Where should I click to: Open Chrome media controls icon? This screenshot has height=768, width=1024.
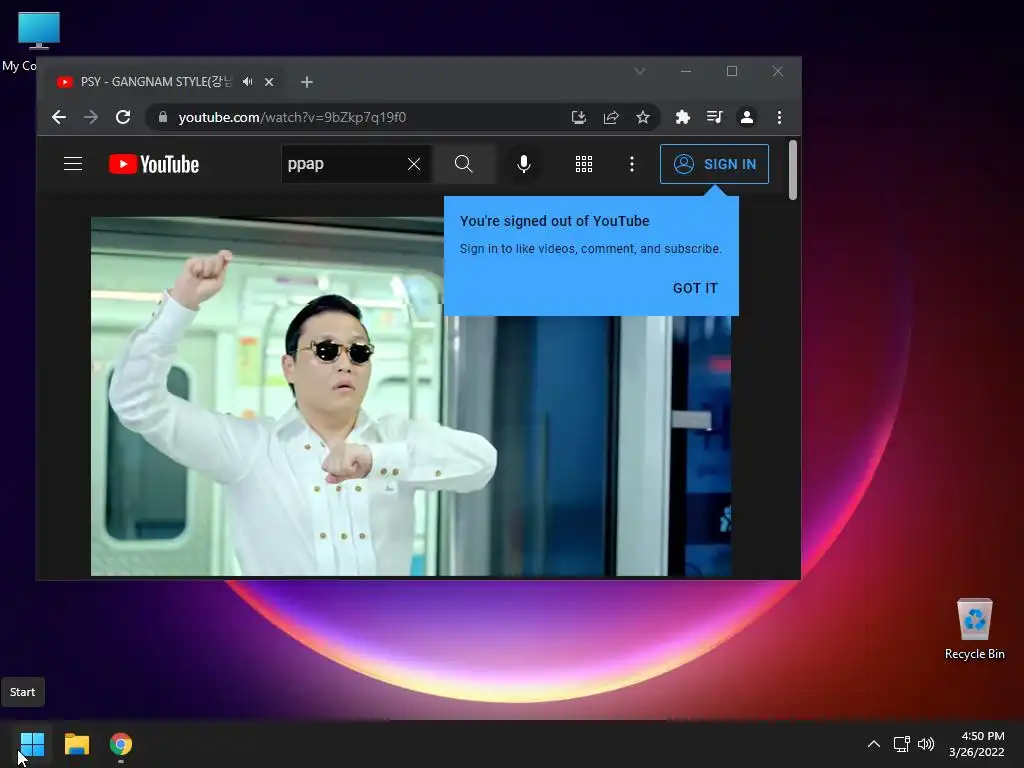tap(714, 117)
